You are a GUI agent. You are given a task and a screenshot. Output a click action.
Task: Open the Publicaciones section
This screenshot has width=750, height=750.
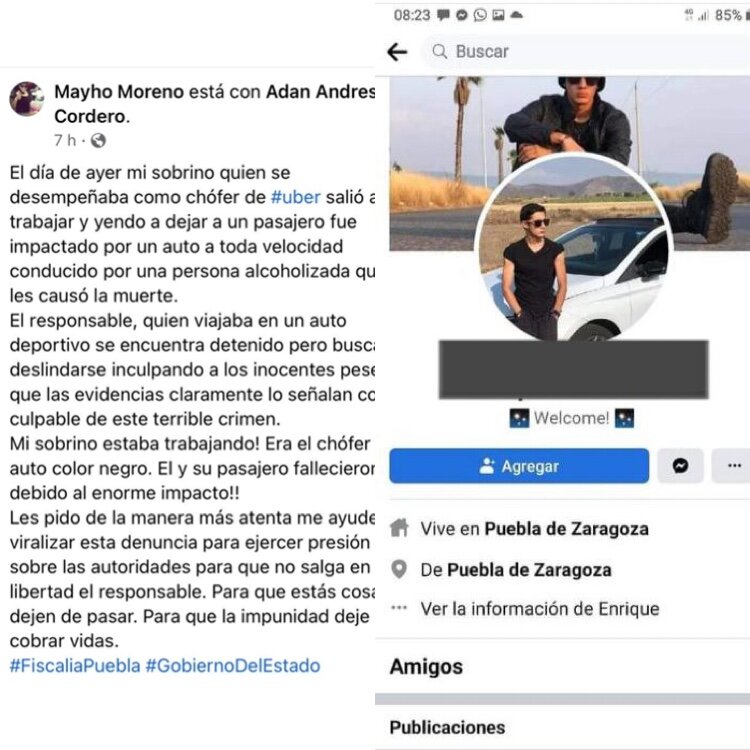coord(447,727)
